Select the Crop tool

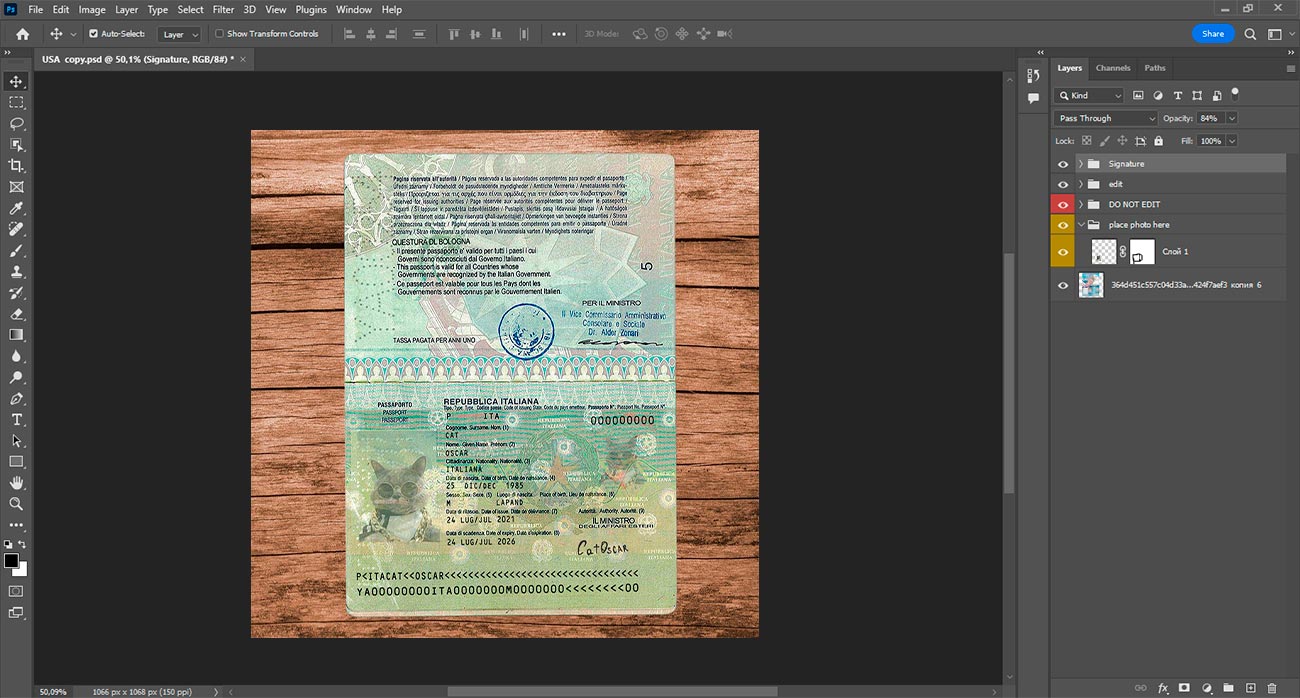click(16, 166)
